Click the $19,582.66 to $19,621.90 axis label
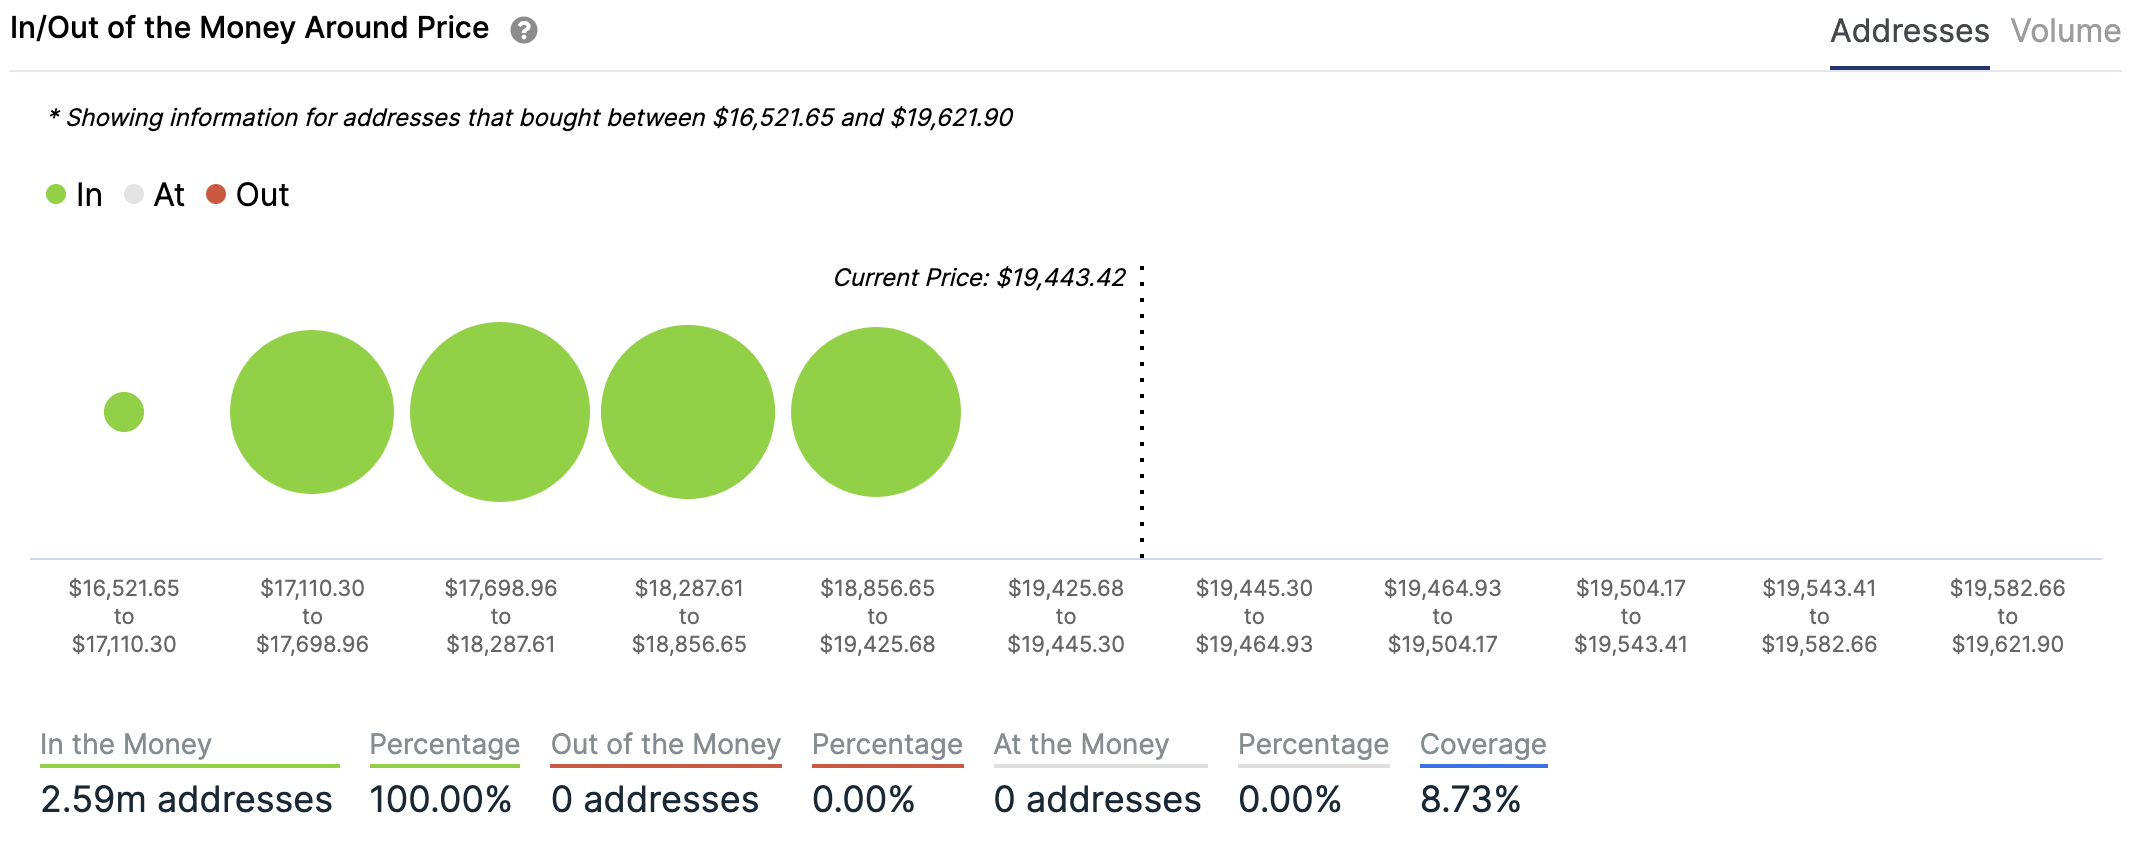Screen dimensions: 2138x852 point(2007,616)
